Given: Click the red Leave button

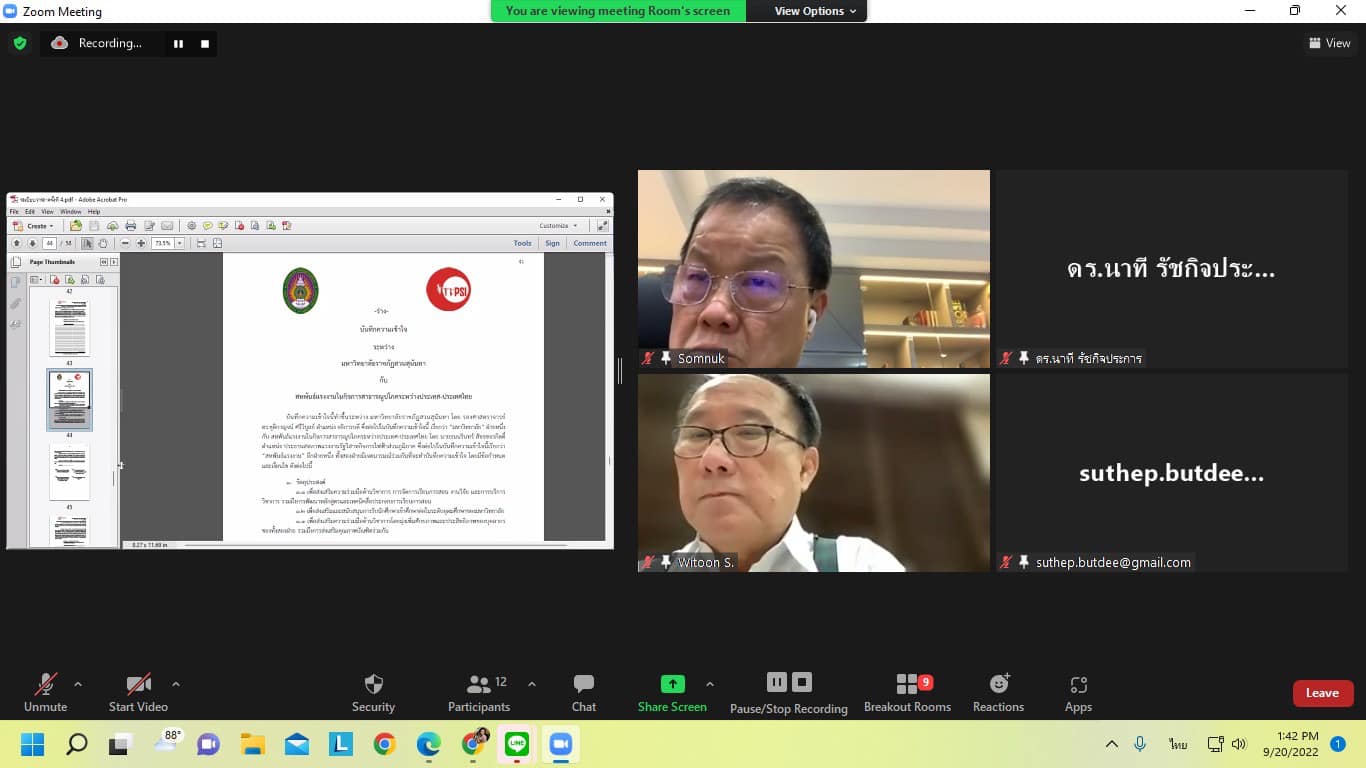Looking at the screenshot, I should 1322,693.
